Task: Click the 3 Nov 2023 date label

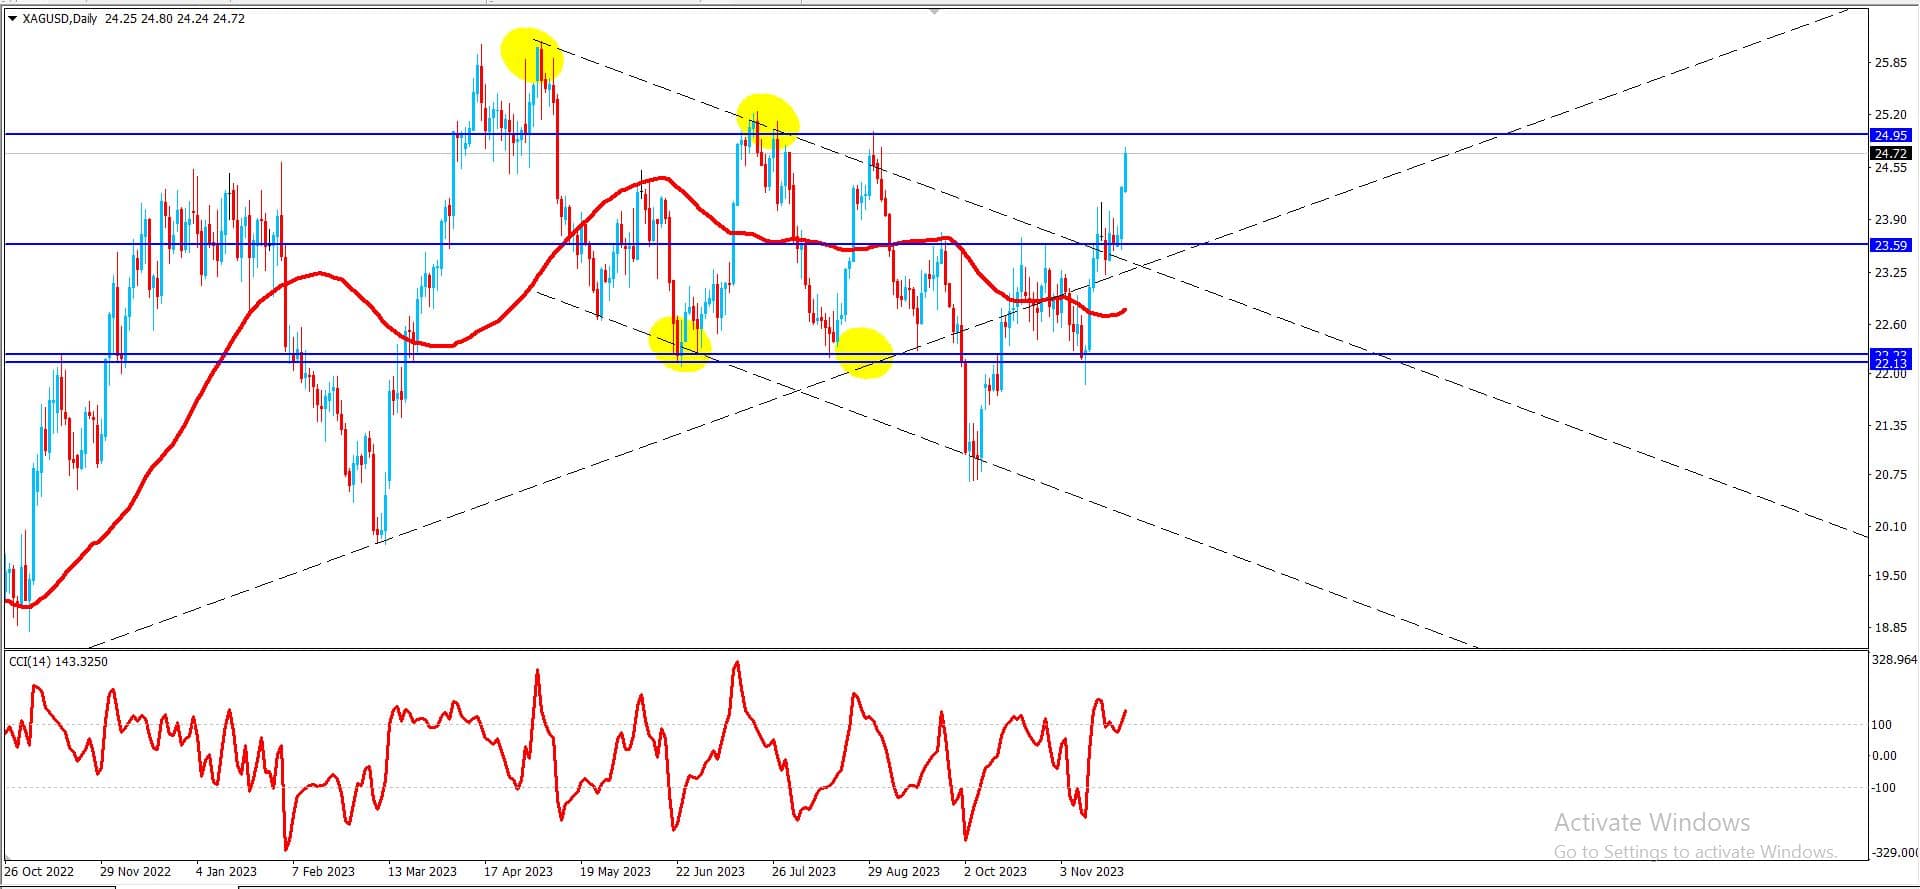Action: click(x=1092, y=871)
